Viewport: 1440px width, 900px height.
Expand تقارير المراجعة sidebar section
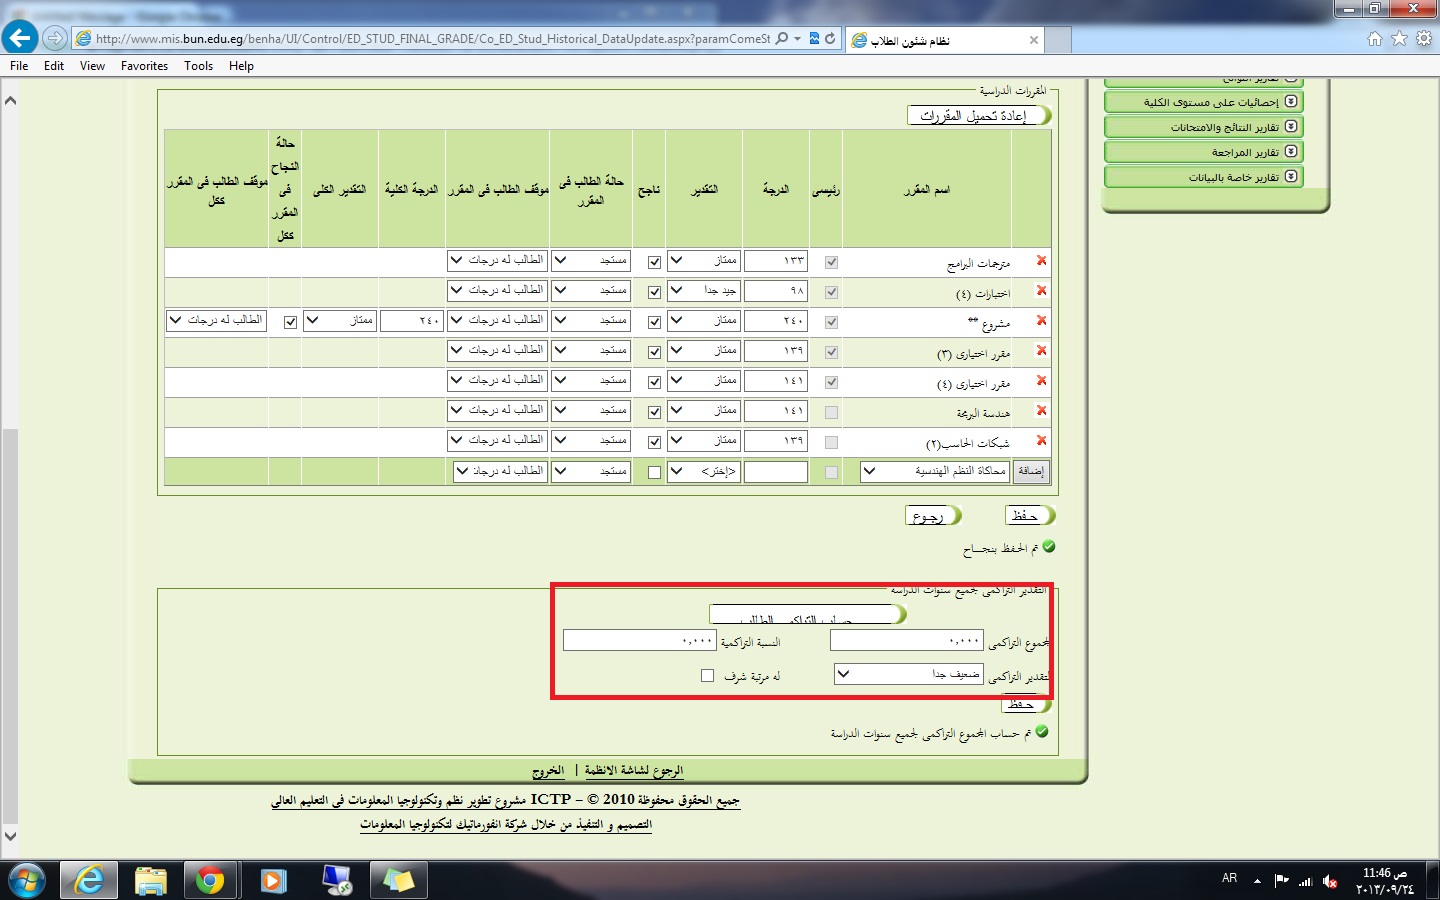point(1204,152)
